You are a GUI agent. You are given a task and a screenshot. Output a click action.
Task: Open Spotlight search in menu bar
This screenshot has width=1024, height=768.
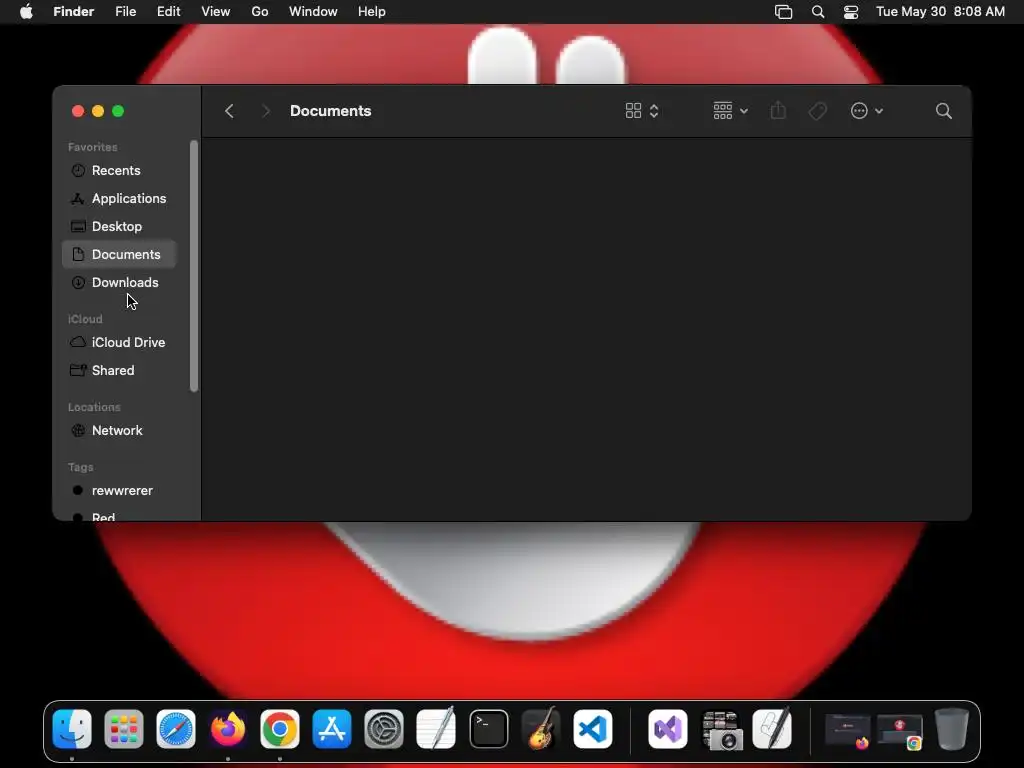pyautogui.click(x=818, y=12)
